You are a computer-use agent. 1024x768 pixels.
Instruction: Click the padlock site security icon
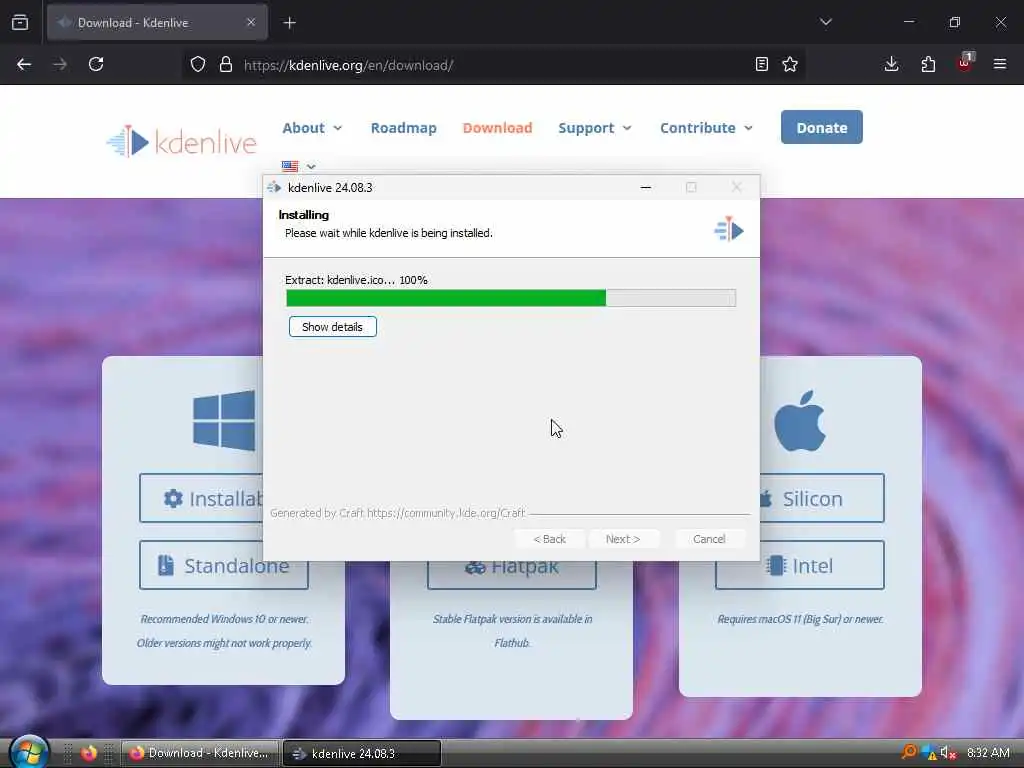[x=226, y=64]
